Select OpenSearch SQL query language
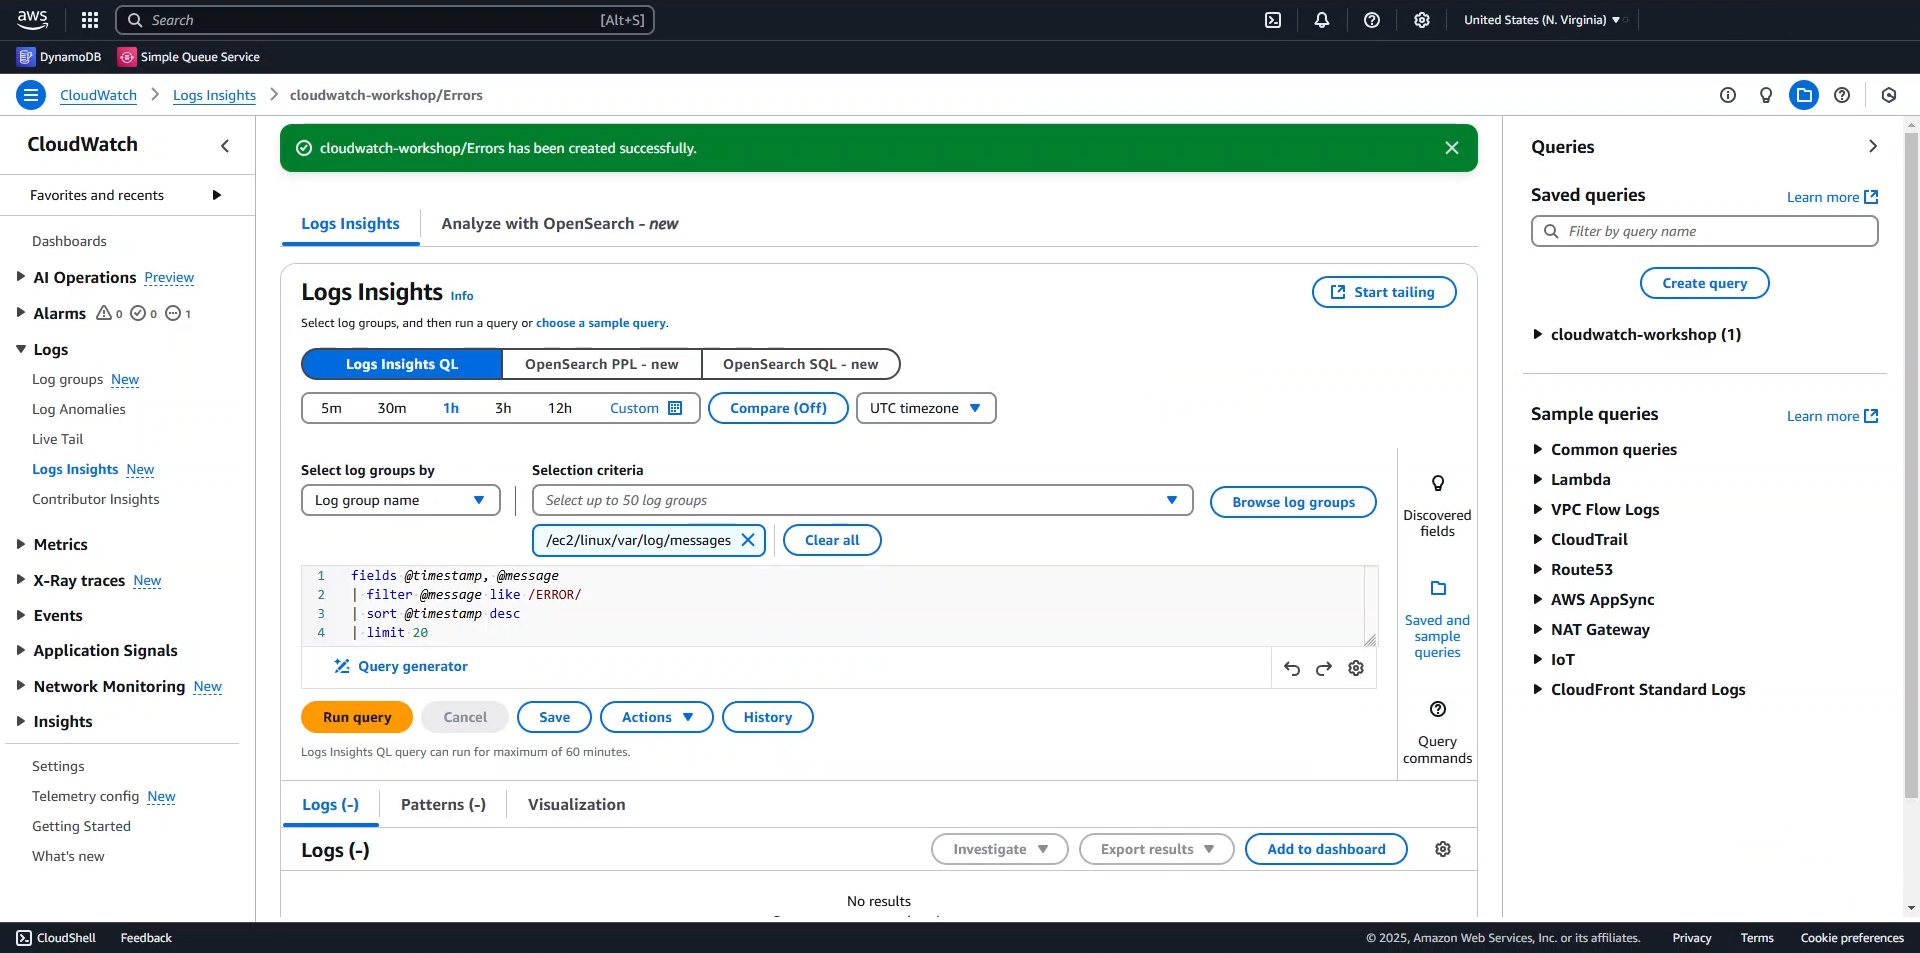This screenshot has height=953, width=1920. (800, 364)
